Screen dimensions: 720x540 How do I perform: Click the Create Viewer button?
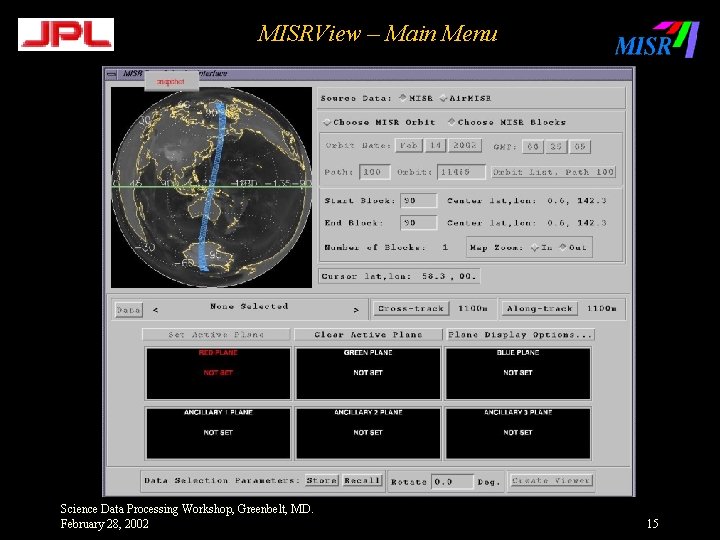pos(551,480)
